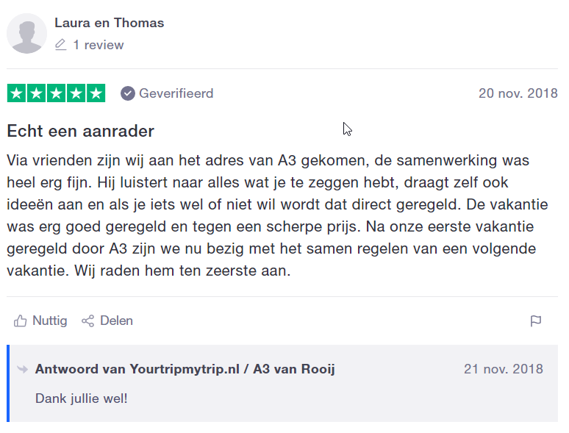
Task: Open the reviewer name Laura en Thomas
Action: (109, 23)
